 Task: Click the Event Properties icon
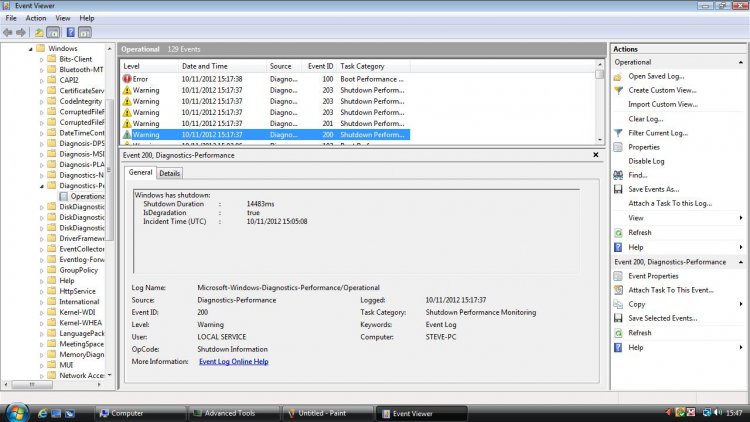click(618, 276)
